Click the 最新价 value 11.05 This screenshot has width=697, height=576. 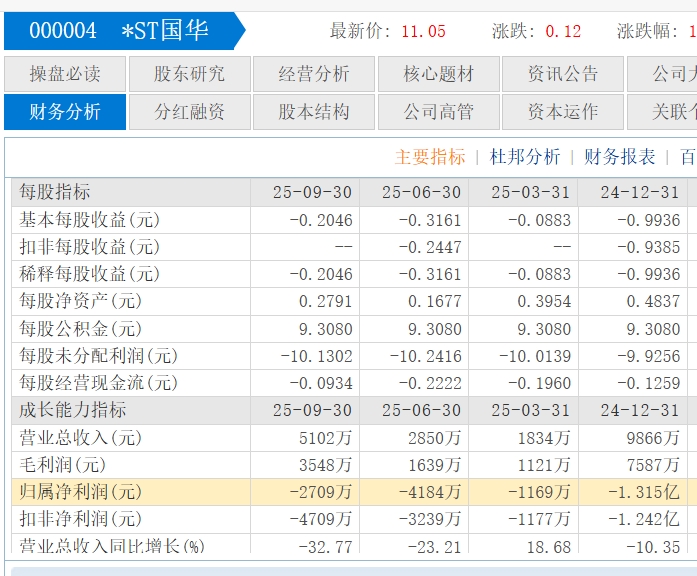(x=423, y=32)
